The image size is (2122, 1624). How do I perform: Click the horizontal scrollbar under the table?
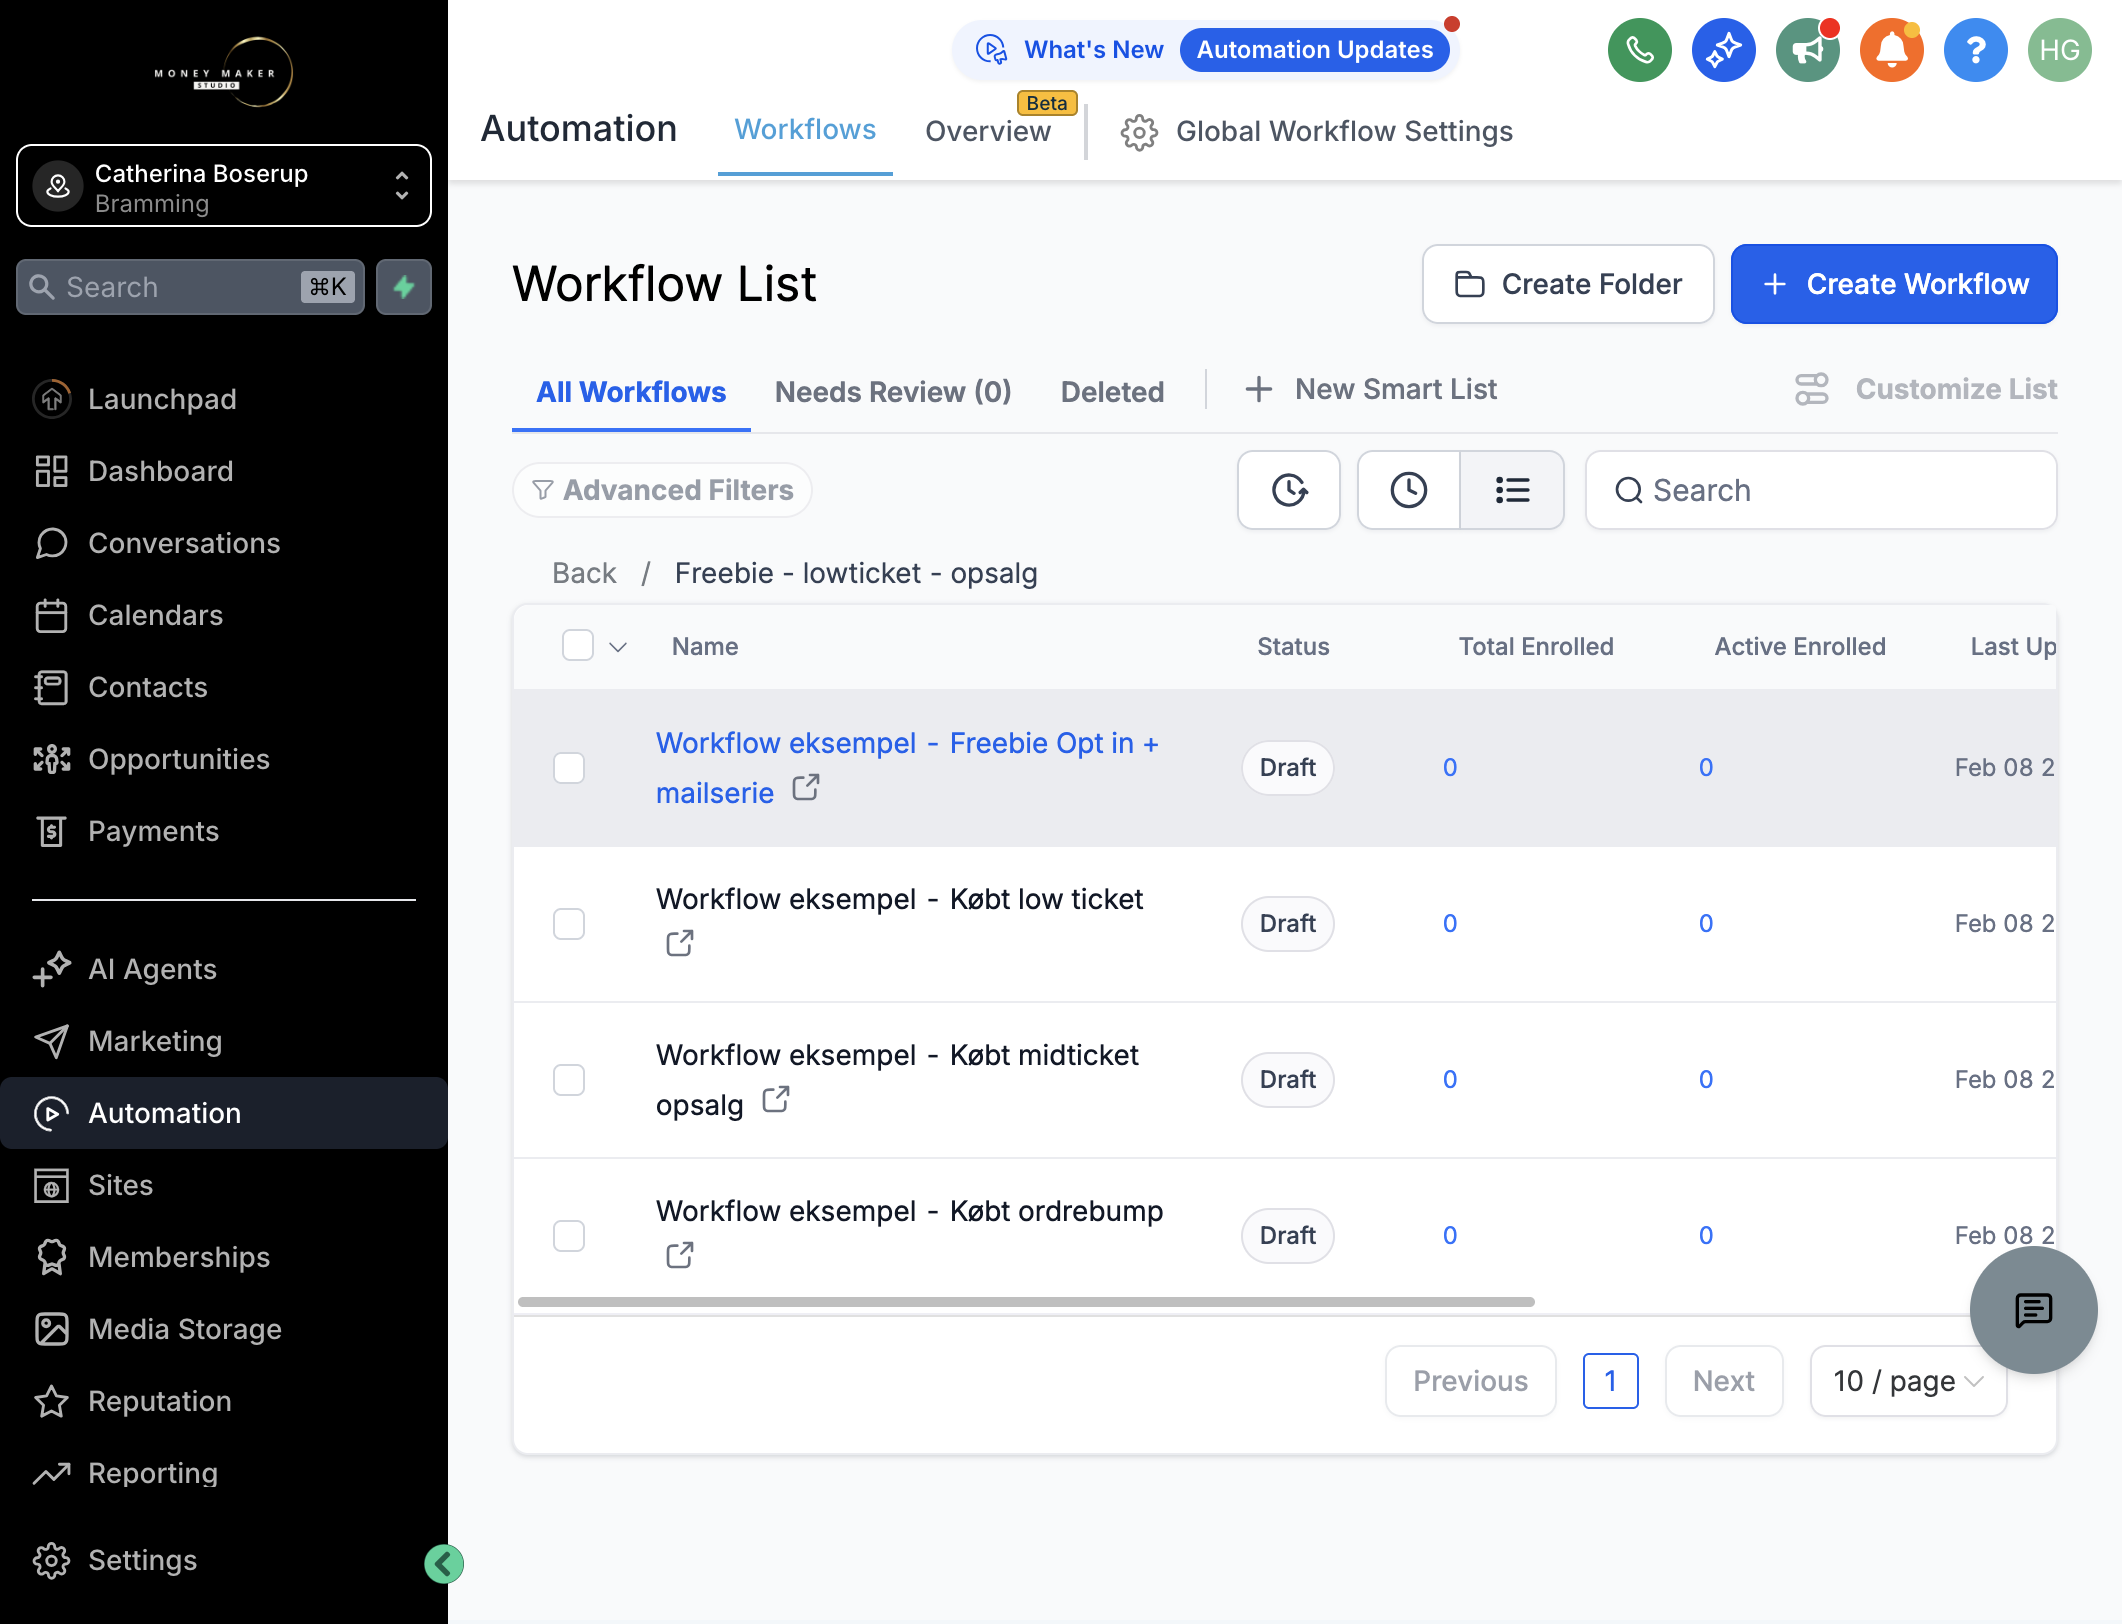(x=1026, y=1302)
